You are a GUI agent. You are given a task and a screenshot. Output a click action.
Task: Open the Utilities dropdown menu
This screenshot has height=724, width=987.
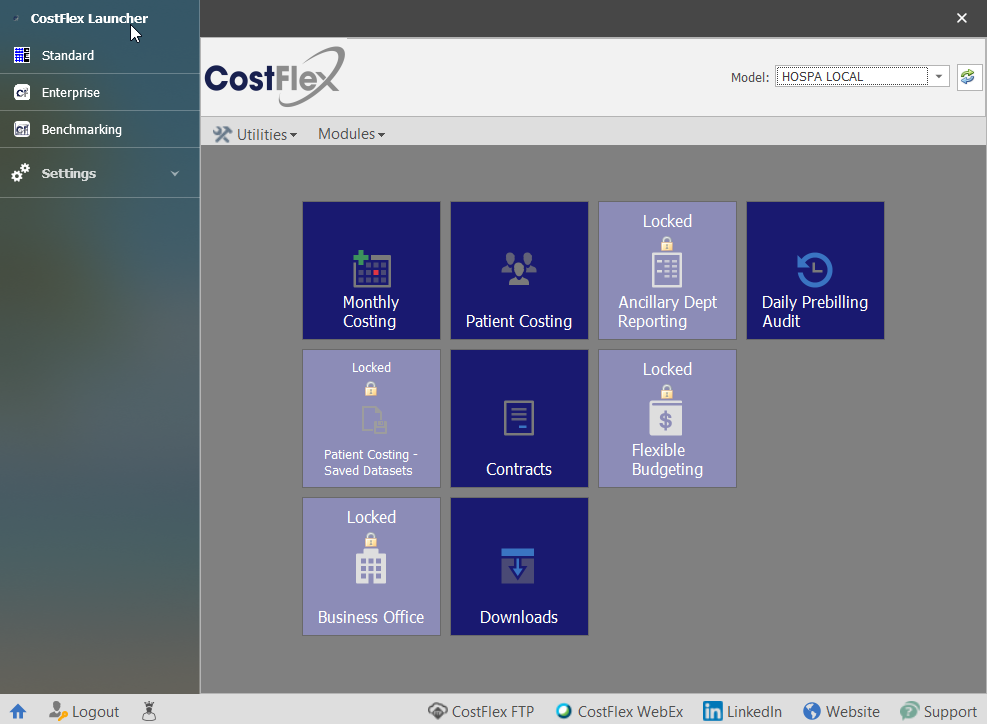256,134
